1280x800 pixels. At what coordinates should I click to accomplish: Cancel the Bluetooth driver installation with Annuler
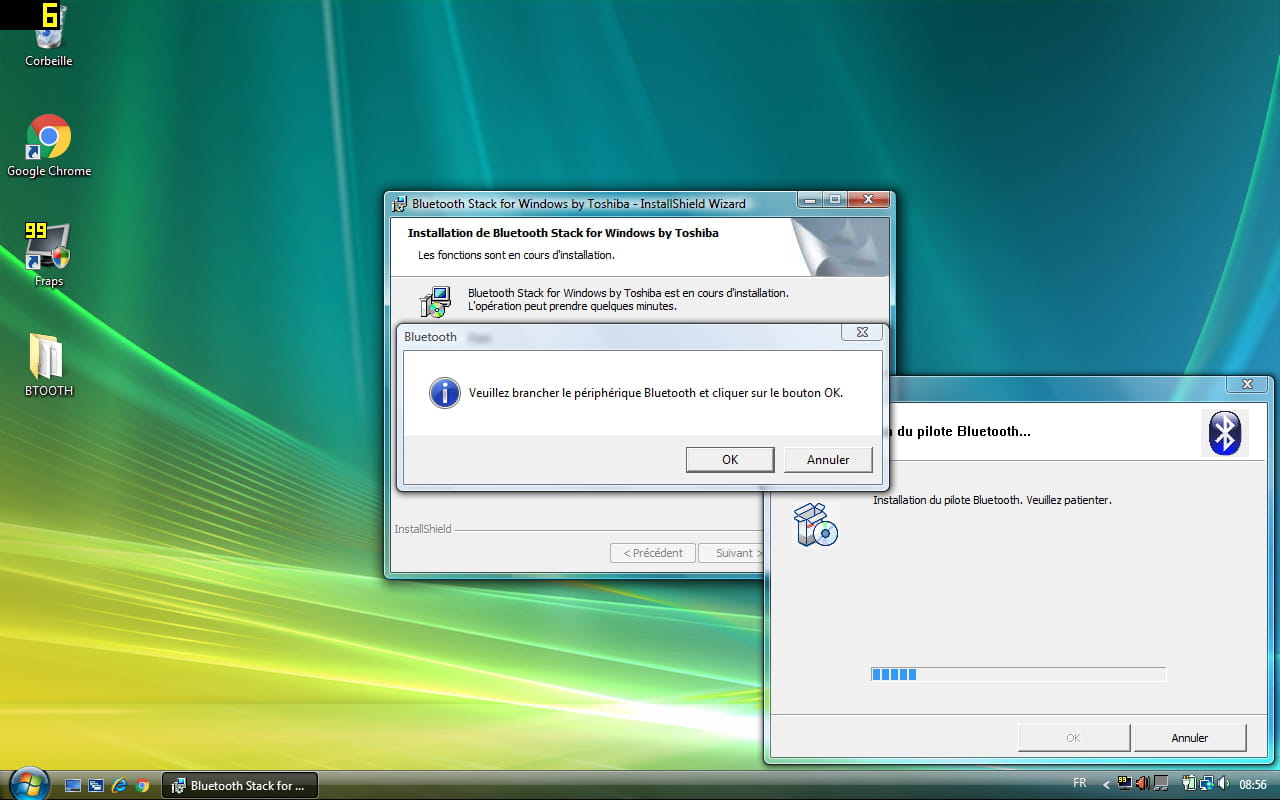click(x=1190, y=738)
